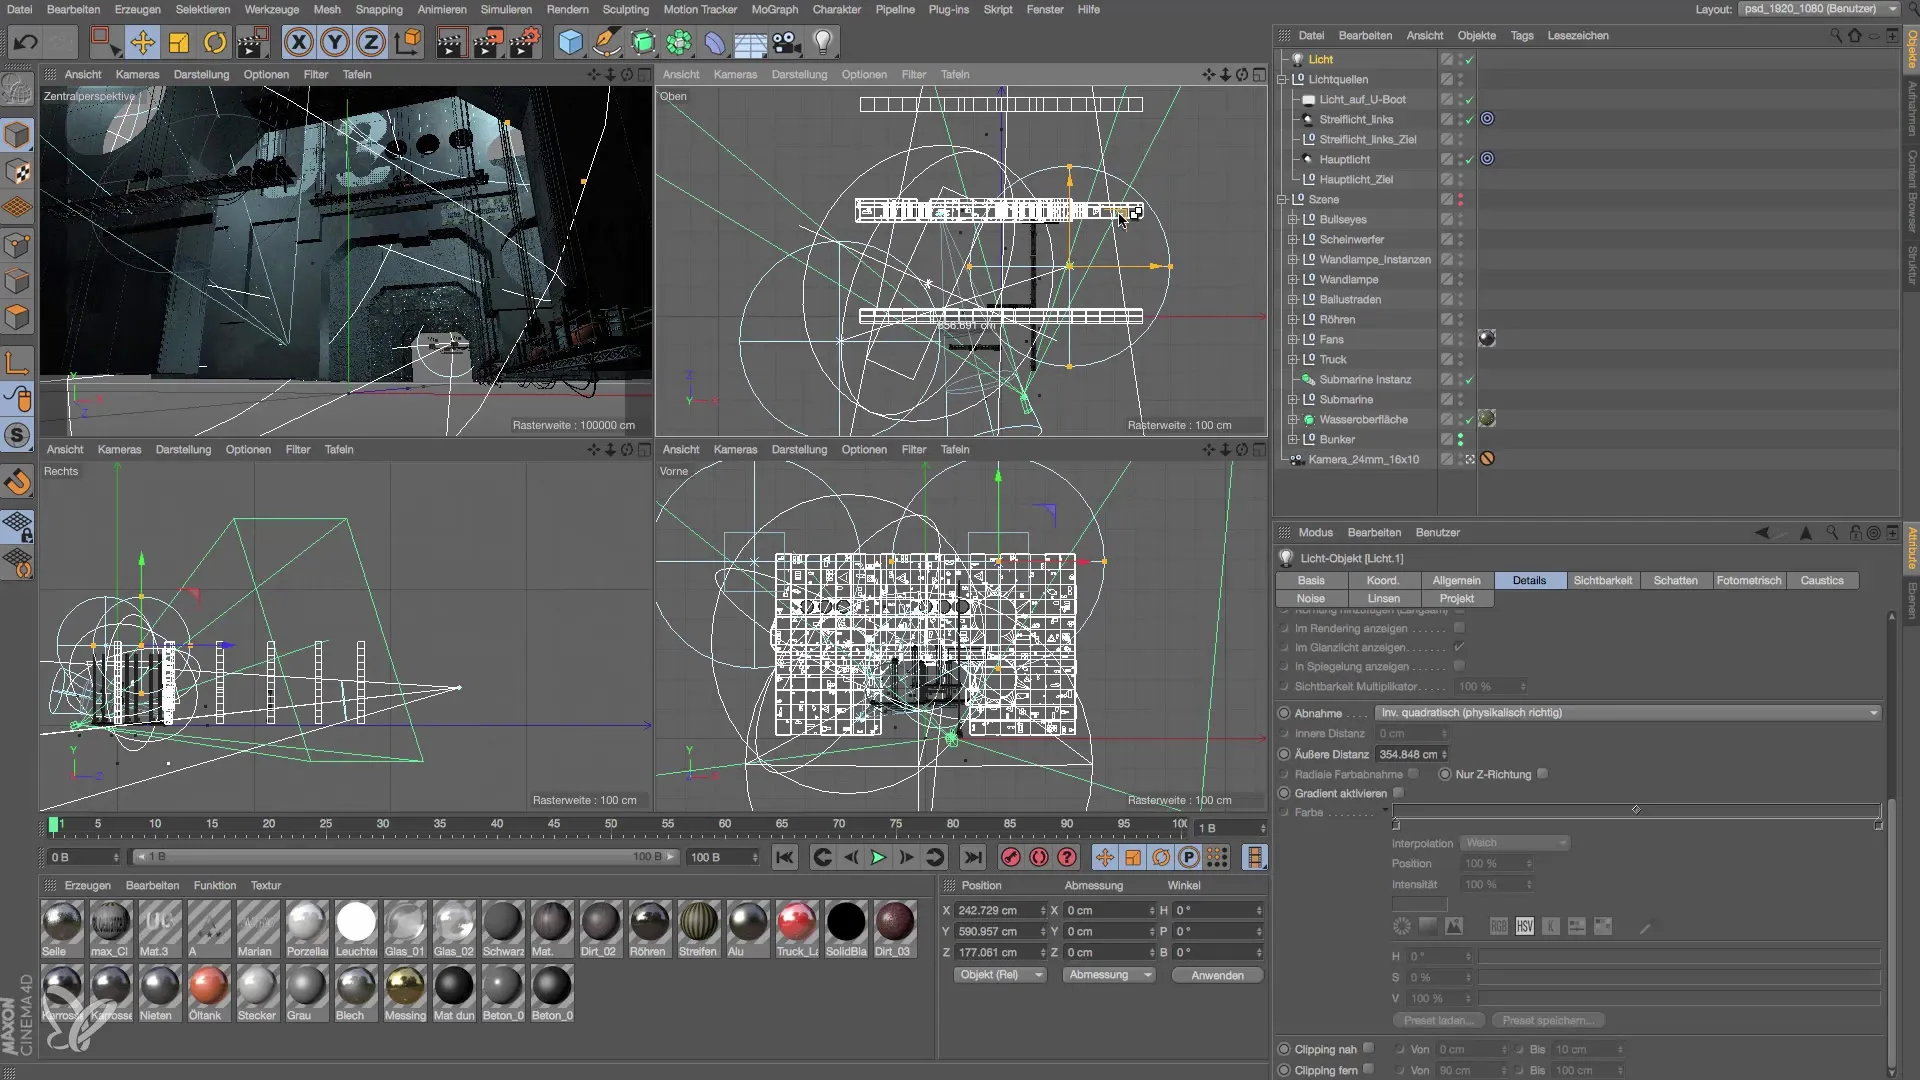This screenshot has height=1080, width=1920.
Task: Open the render settings icon
Action: tap(525, 43)
